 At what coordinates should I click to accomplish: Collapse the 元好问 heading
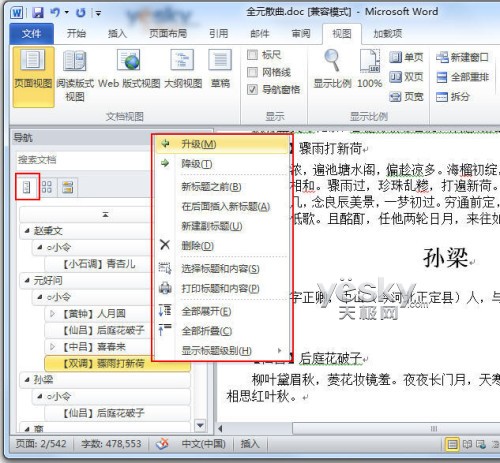pyautogui.click(x=27, y=281)
